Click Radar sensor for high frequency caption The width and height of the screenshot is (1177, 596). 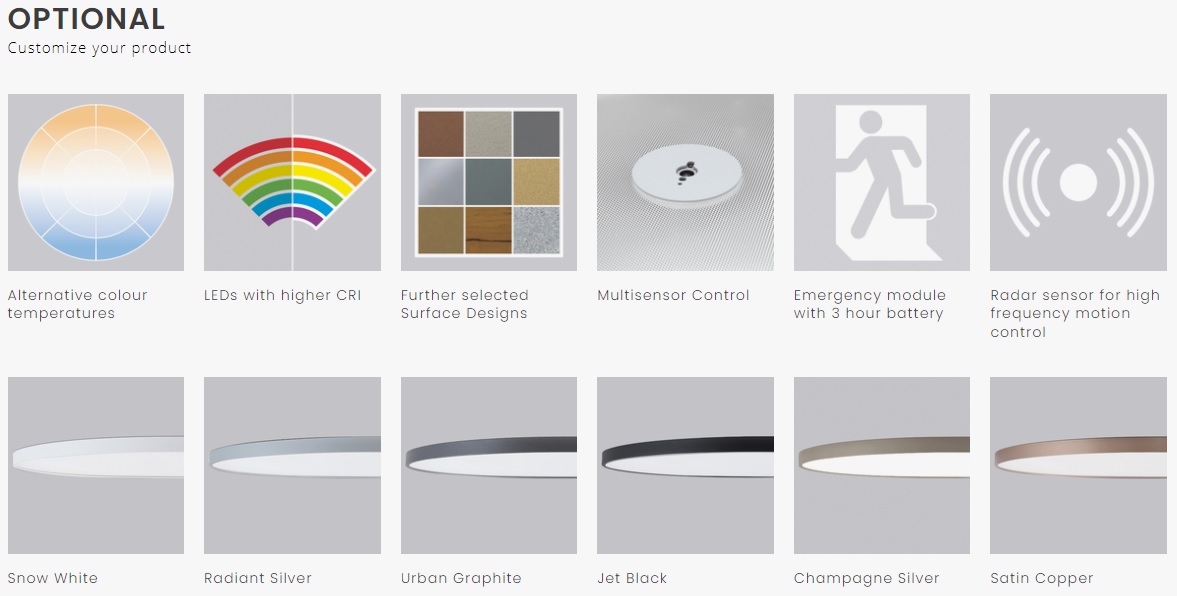(x=1075, y=313)
